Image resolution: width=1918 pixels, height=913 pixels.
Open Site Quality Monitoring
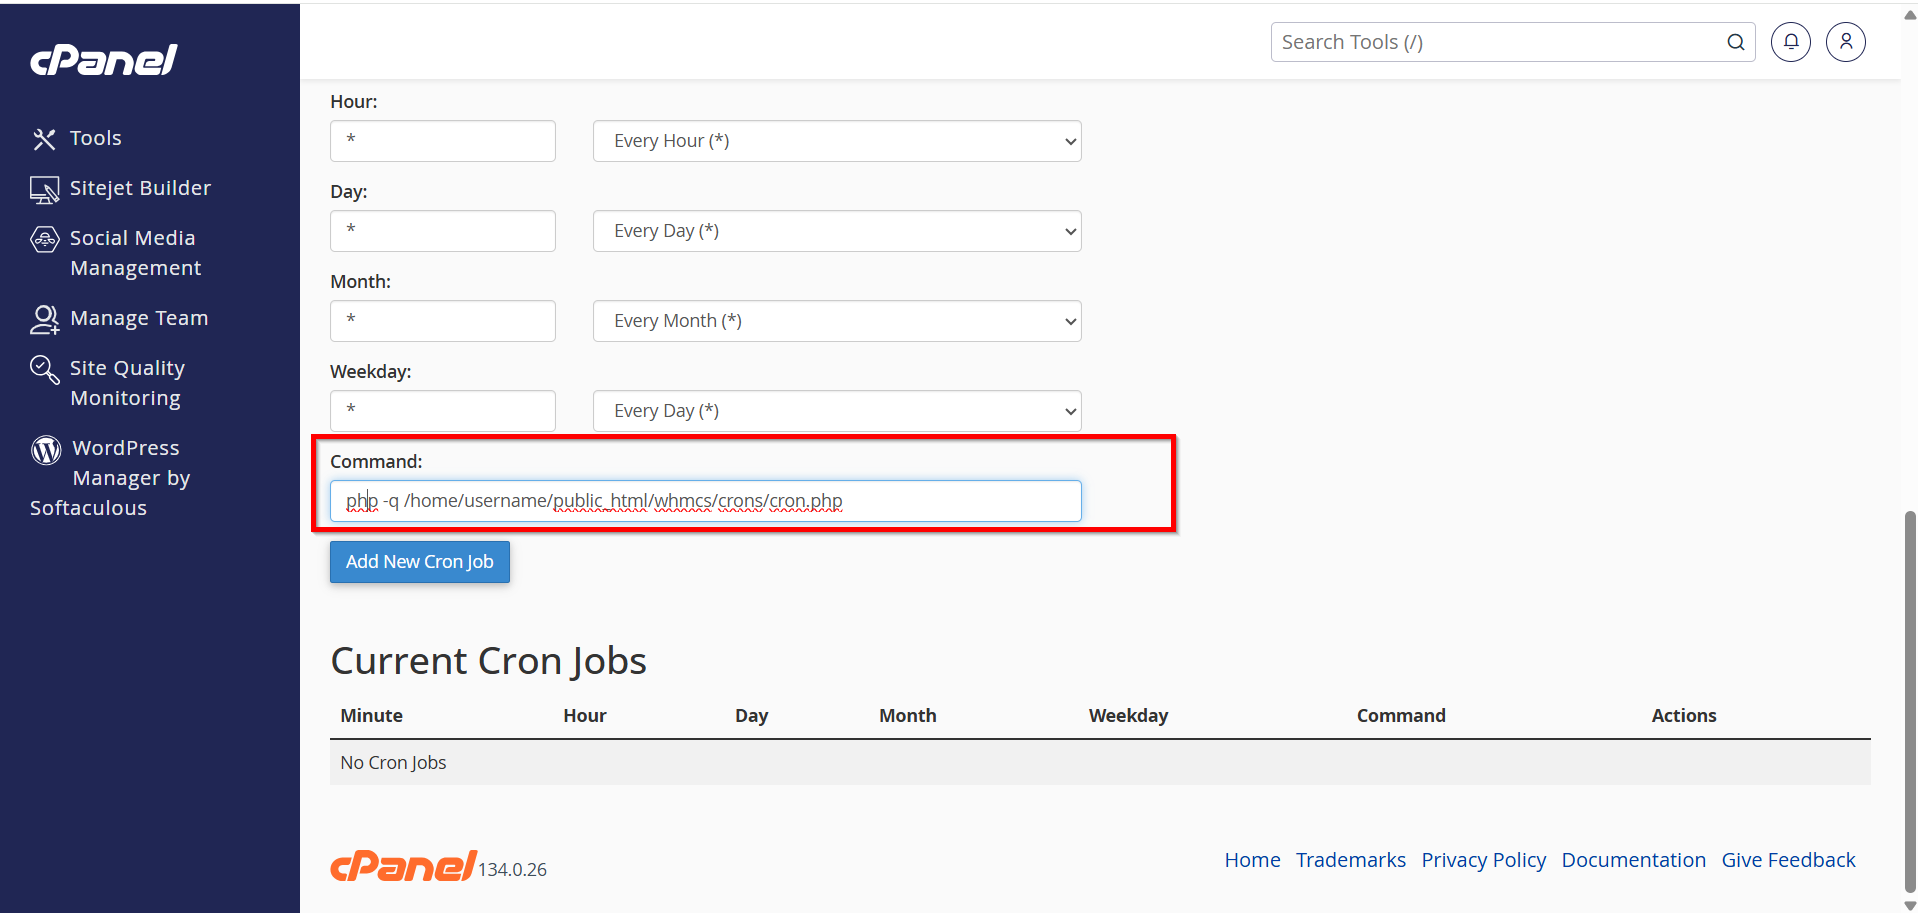tap(127, 383)
